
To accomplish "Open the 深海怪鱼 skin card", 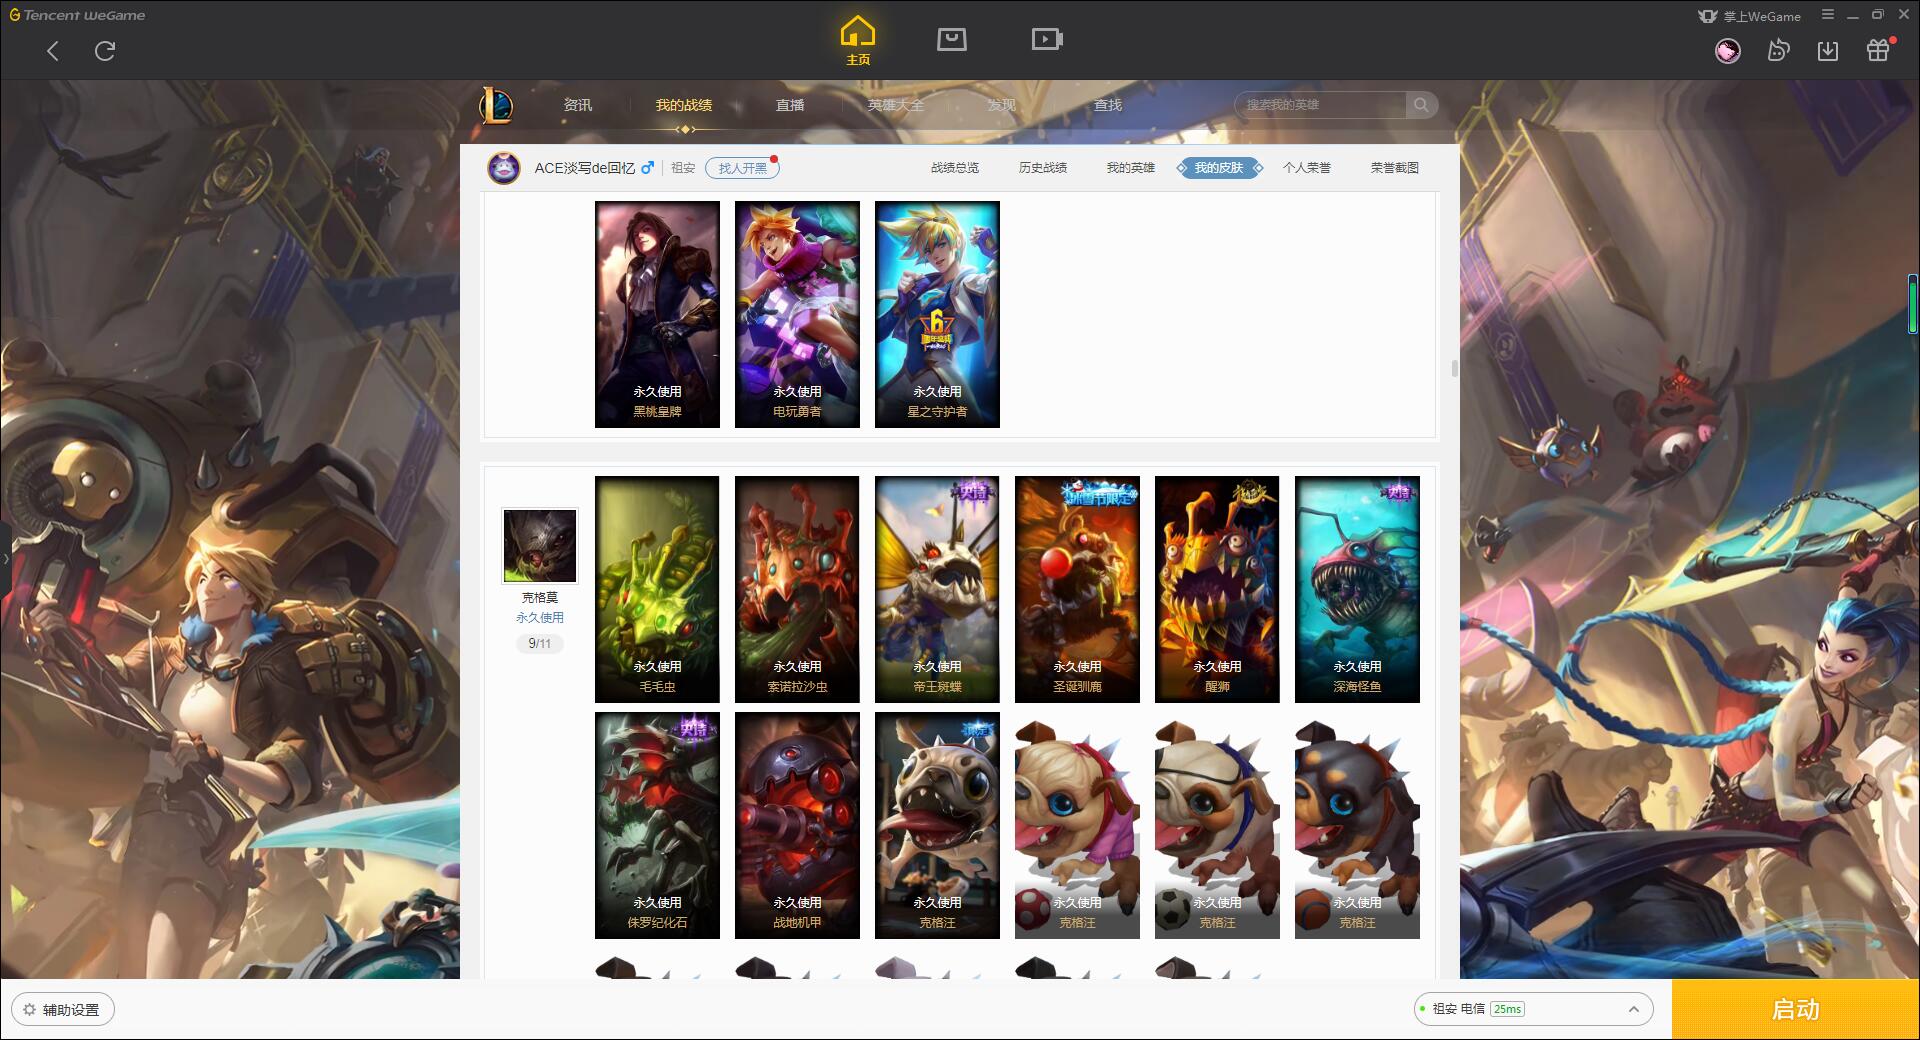I will click(x=1357, y=589).
